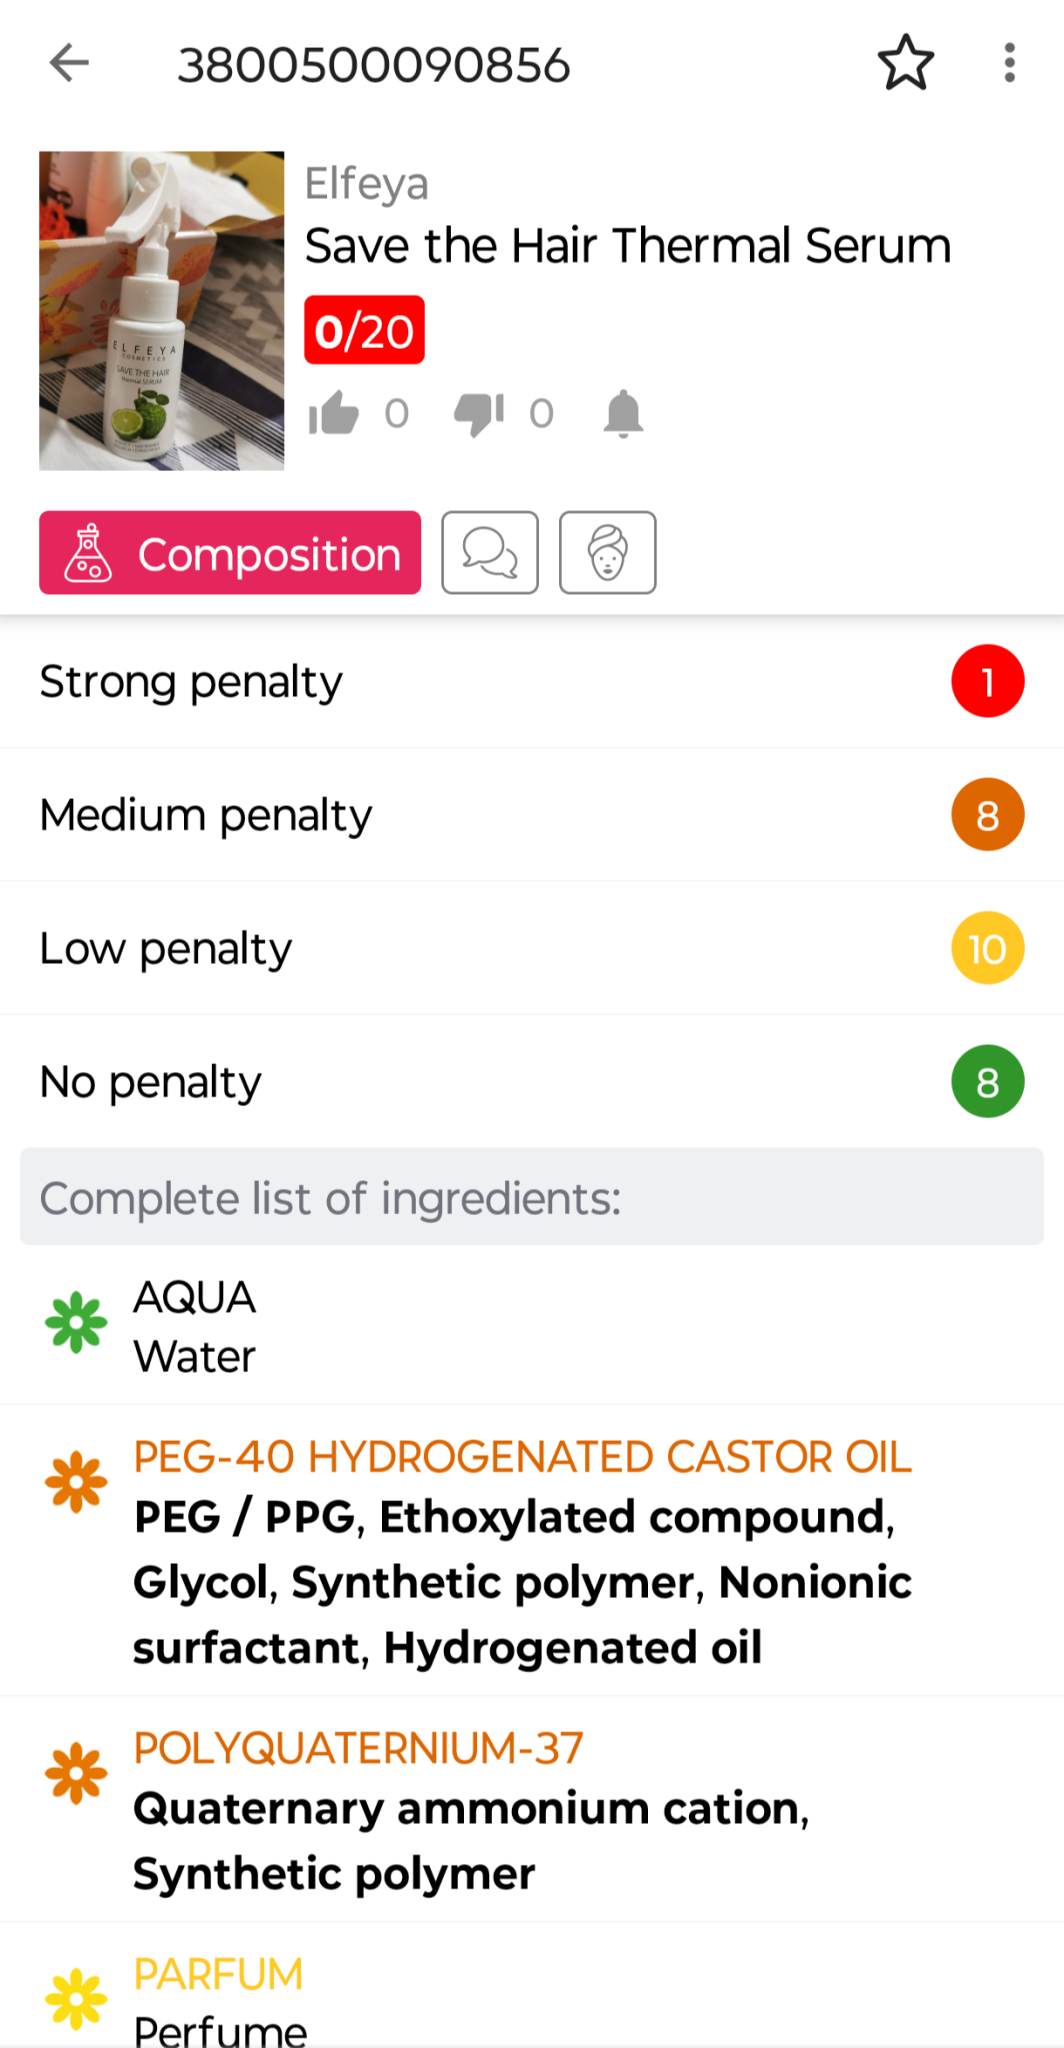Toggle the favorite star icon

pos(905,63)
